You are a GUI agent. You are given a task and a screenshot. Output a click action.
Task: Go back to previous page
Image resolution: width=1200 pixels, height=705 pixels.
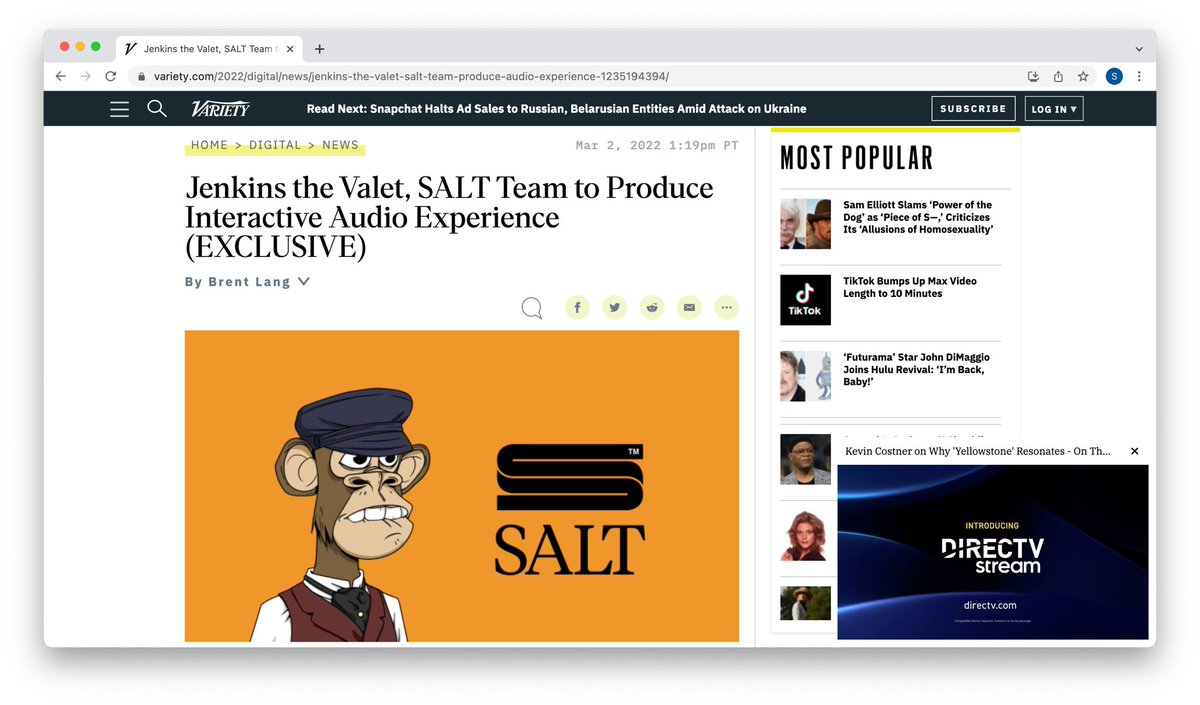pos(61,76)
